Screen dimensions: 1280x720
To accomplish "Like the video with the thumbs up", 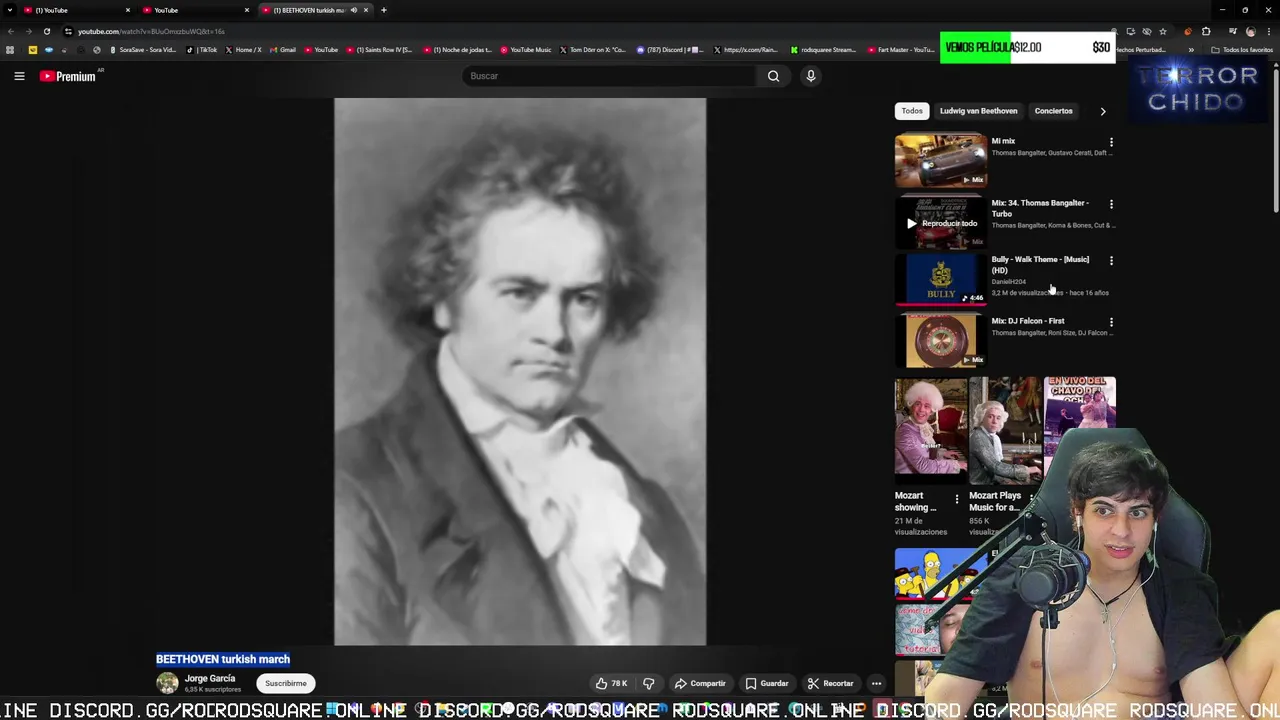I will tap(611, 684).
